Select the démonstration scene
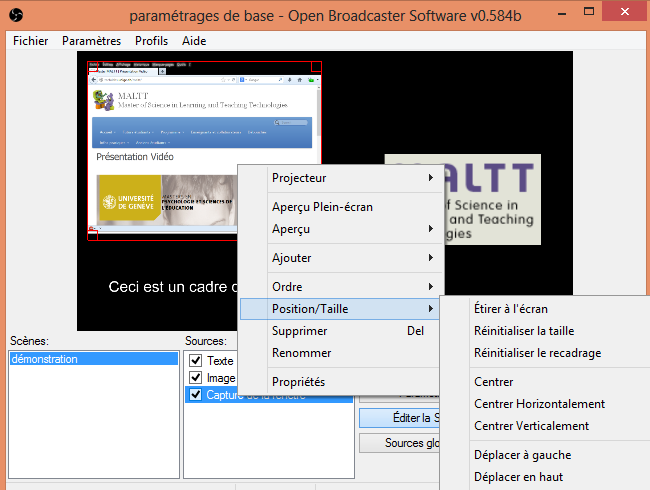Viewport: 650px width, 490px height. (x=94, y=359)
